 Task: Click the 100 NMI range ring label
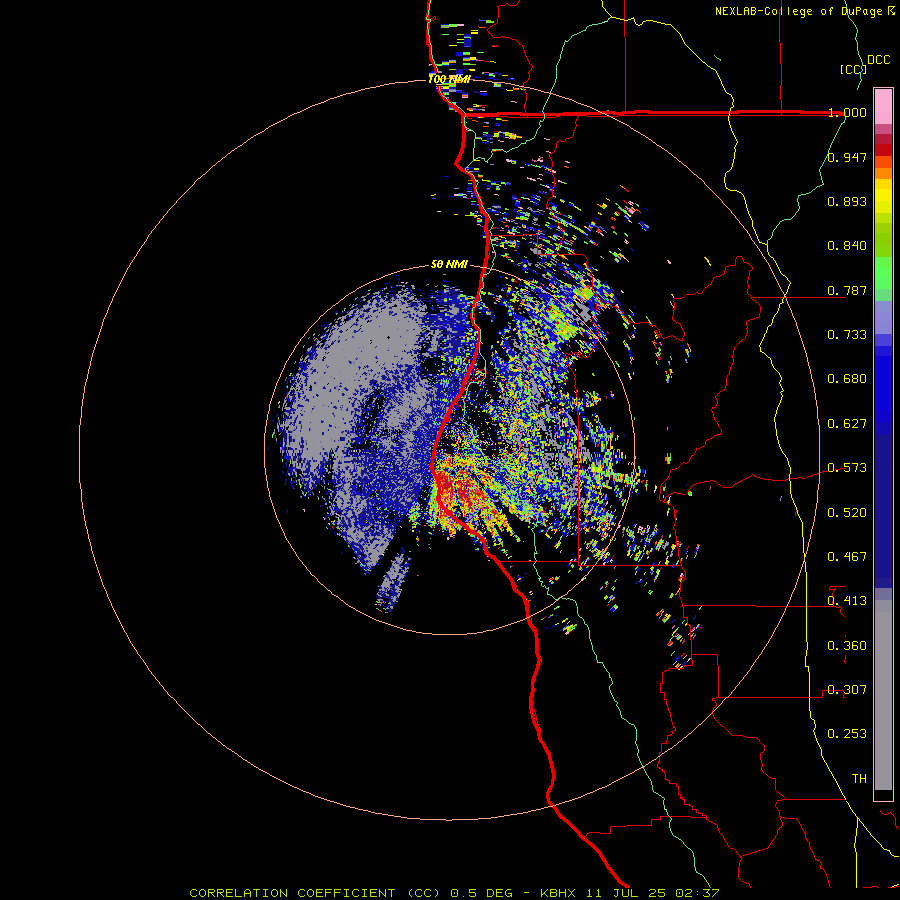tap(449, 79)
